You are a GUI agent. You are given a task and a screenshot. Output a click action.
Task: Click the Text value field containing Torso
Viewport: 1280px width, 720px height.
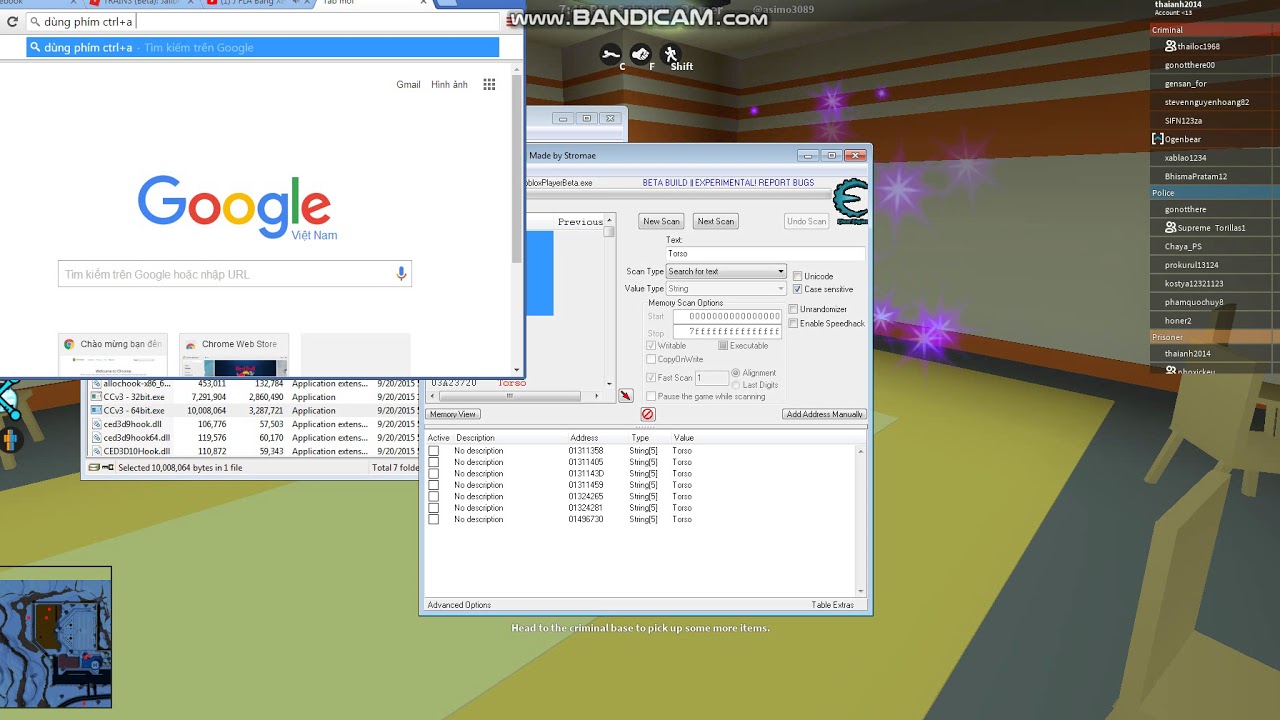coord(766,254)
